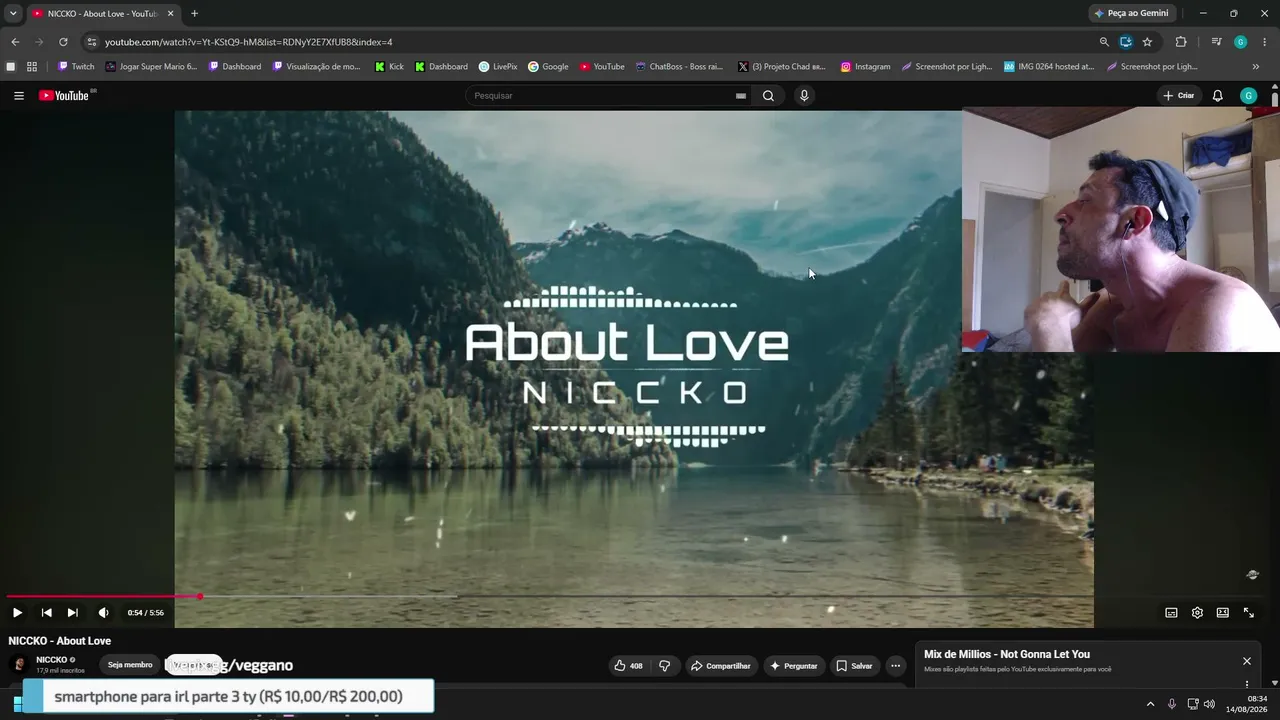This screenshot has height=720, width=1280.
Task: Open the YouTube account avatar menu
Action: coord(1248,96)
